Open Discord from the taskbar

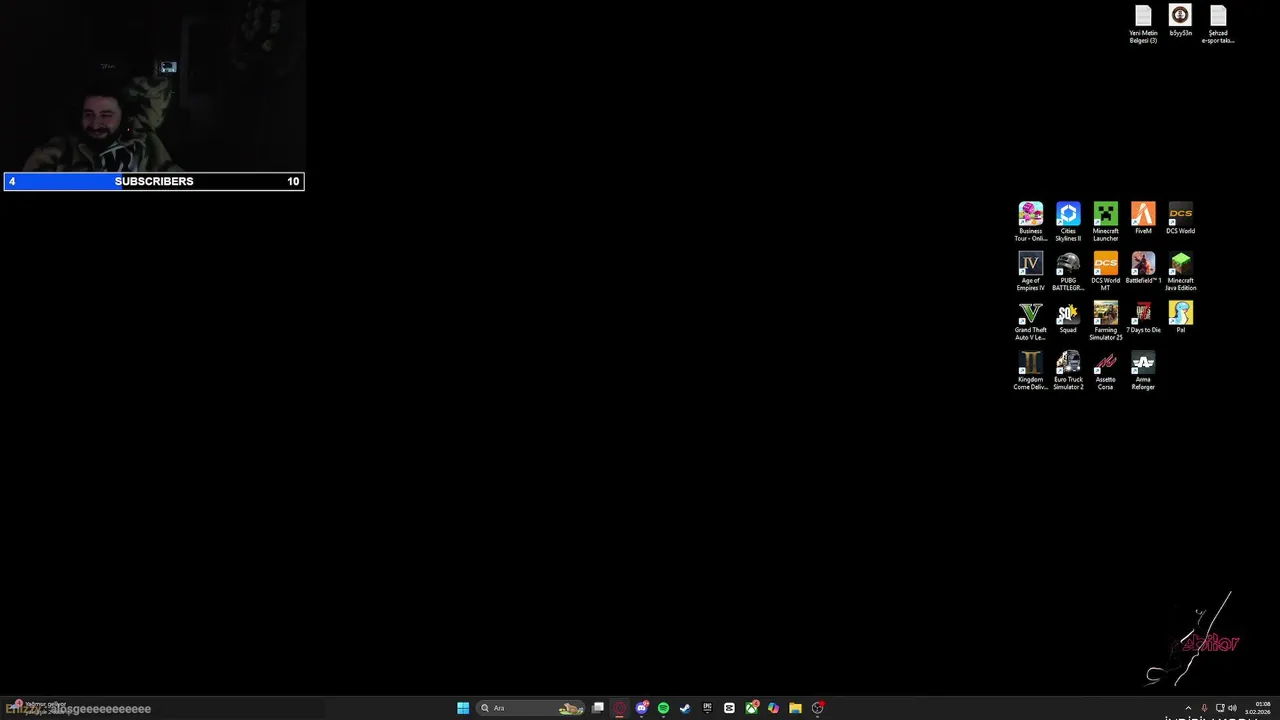(x=642, y=708)
